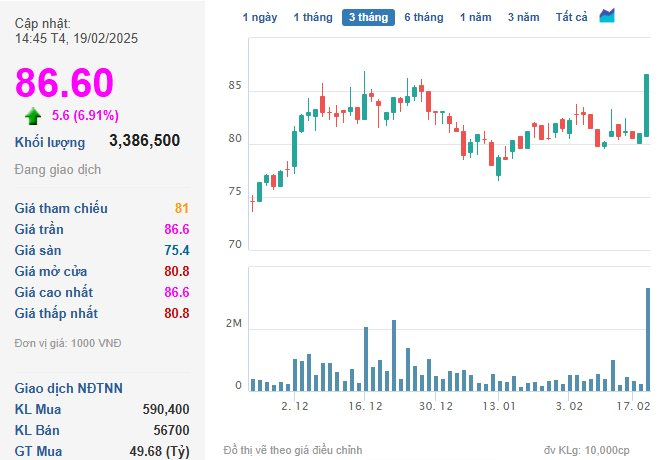663x460 pixels.
Task: Select the '3 tháng' time range tab
Action: coord(368,17)
